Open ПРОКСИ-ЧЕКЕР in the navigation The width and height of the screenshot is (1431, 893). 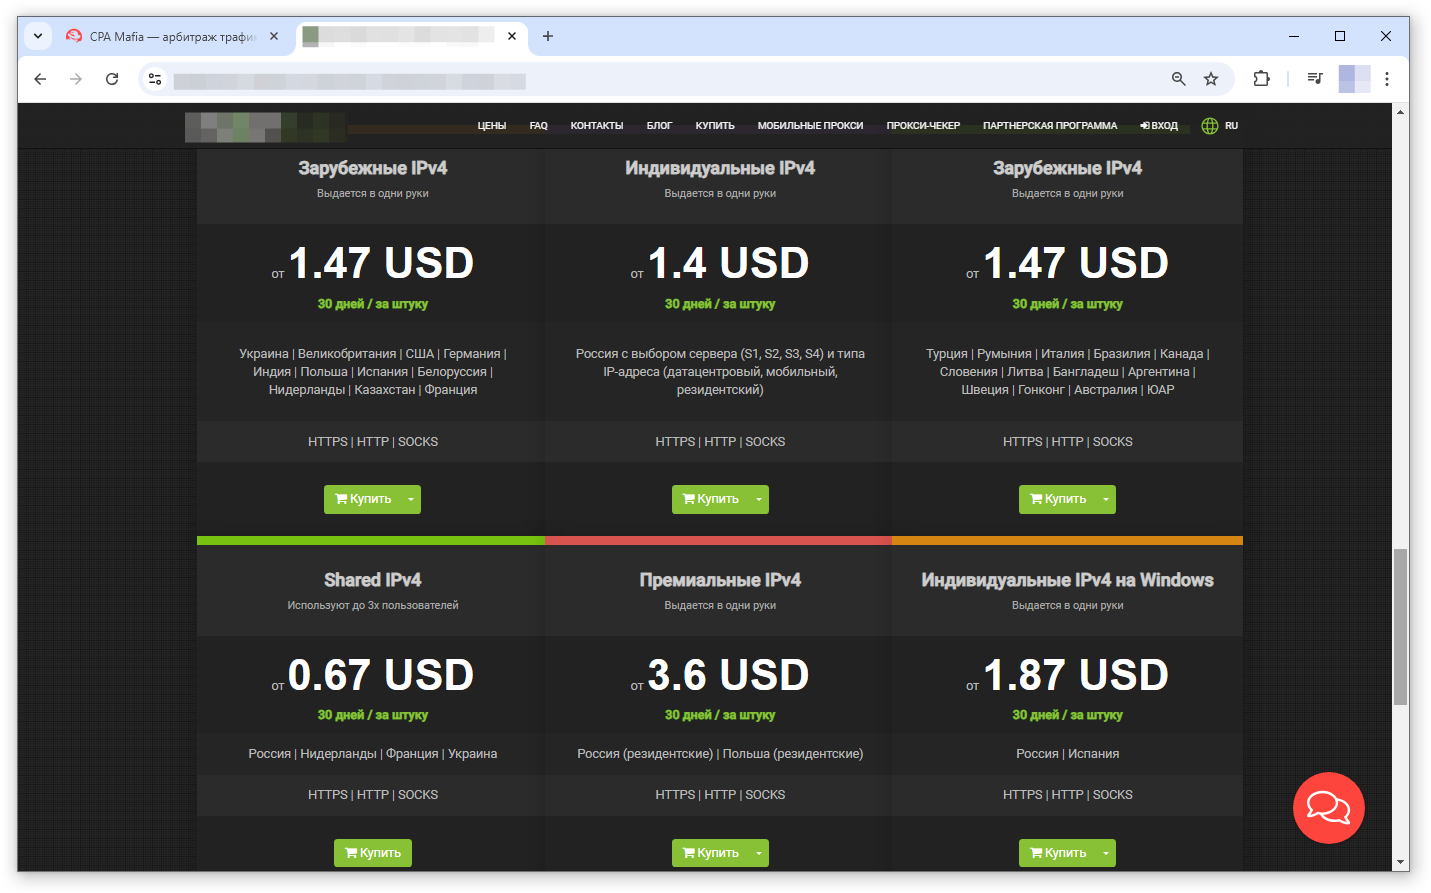pyautogui.click(x=923, y=126)
